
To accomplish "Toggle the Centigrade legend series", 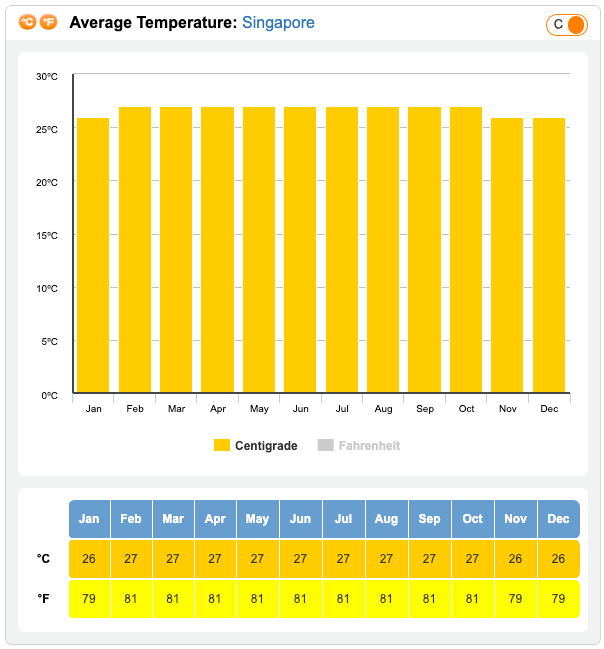I will (266, 446).
